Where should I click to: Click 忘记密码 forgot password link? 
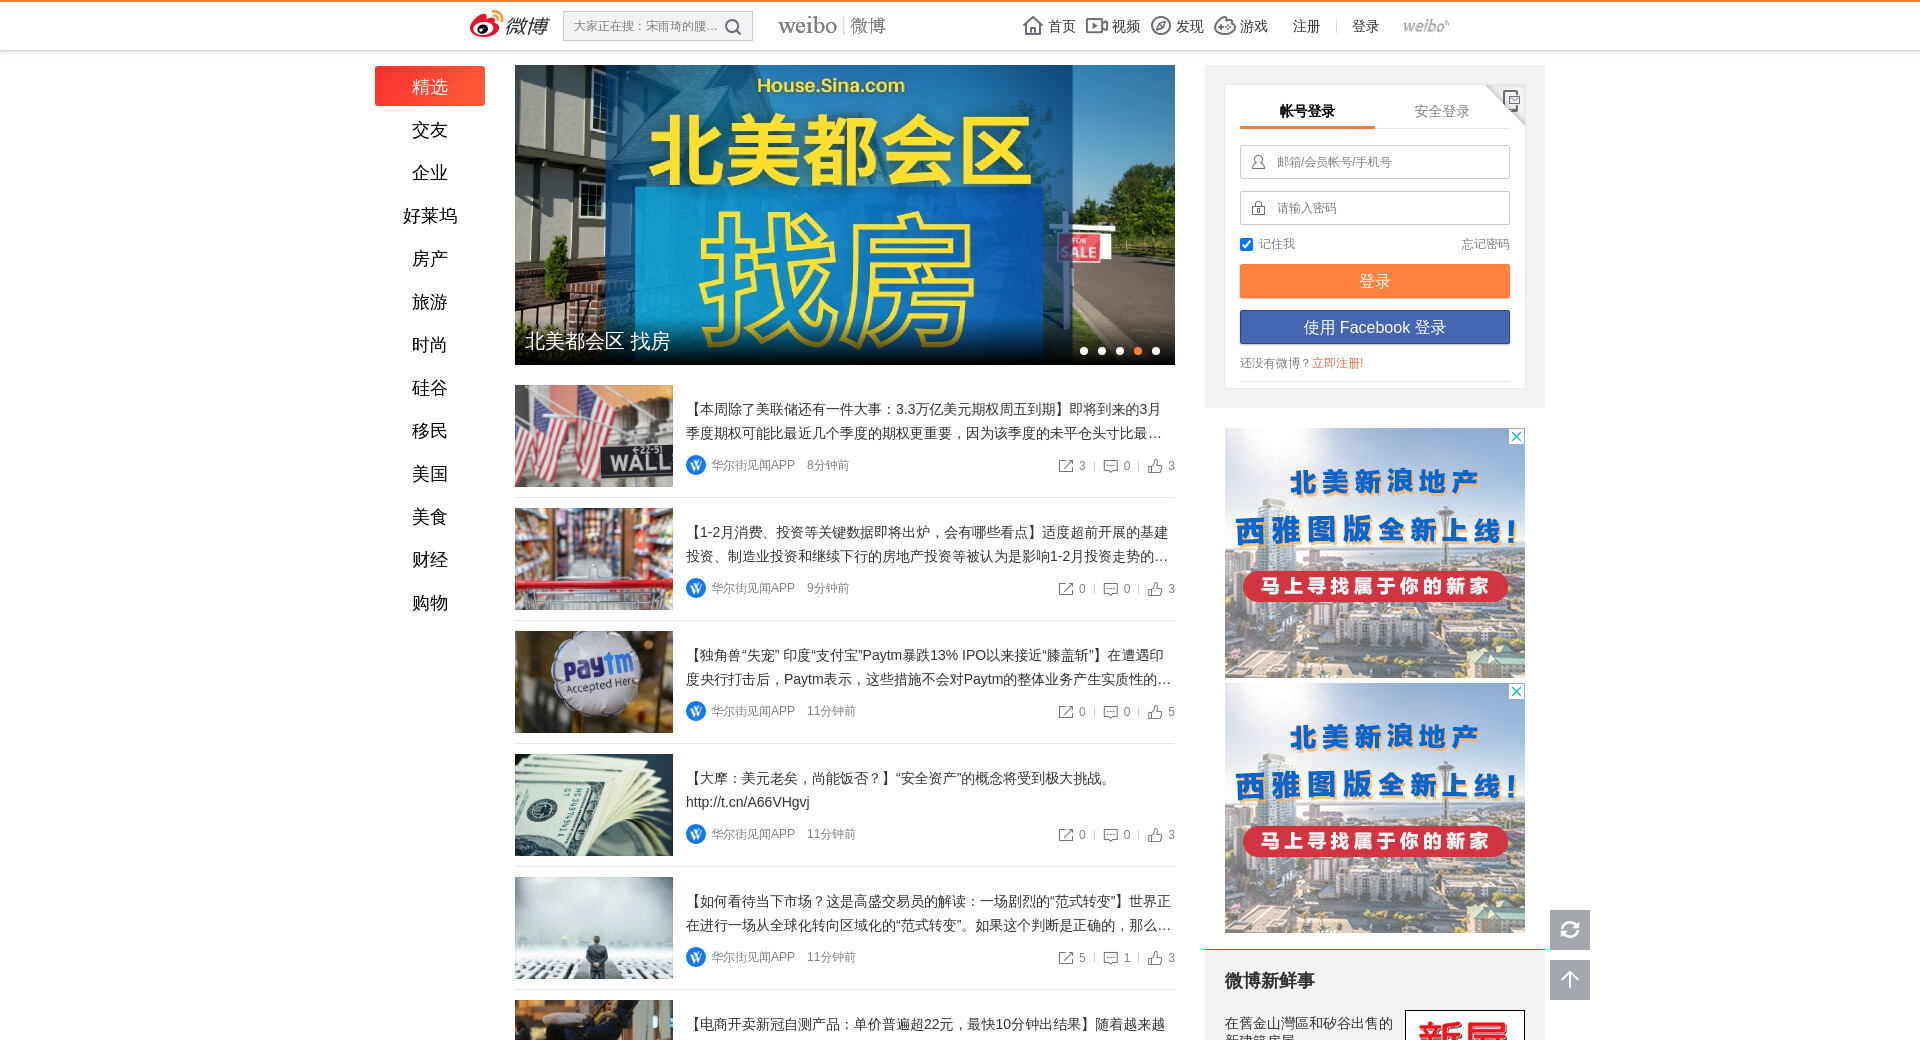pyautogui.click(x=1485, y=244)
